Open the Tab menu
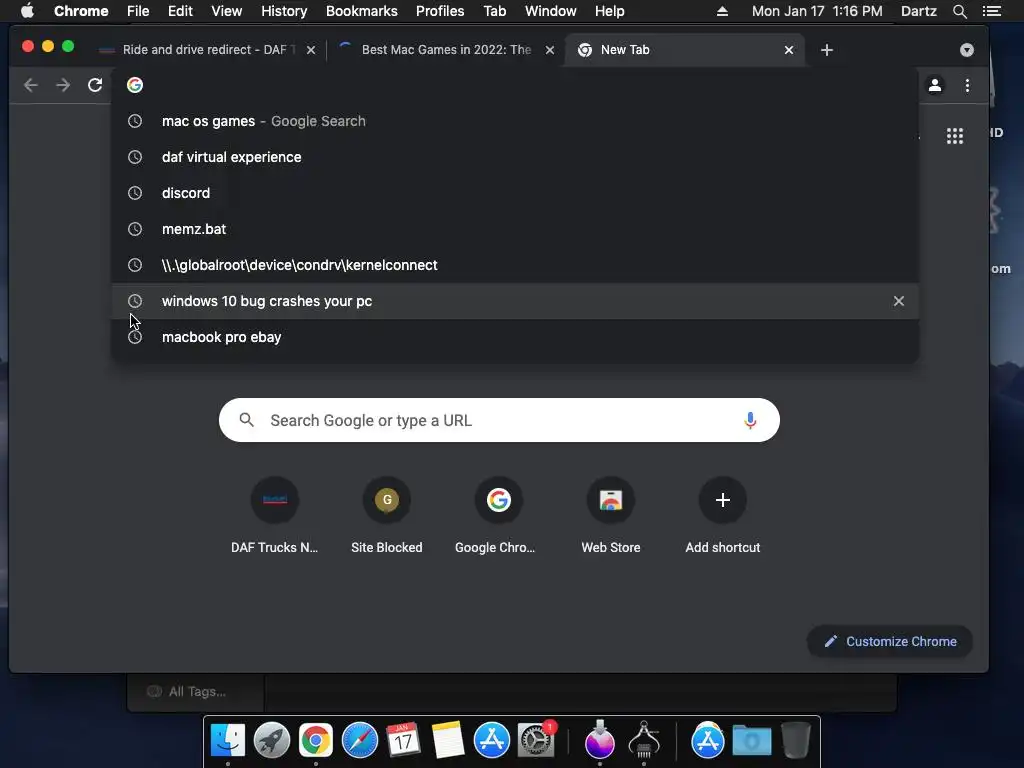Screen dimensions: 1024x768 [x=494, y=11]
